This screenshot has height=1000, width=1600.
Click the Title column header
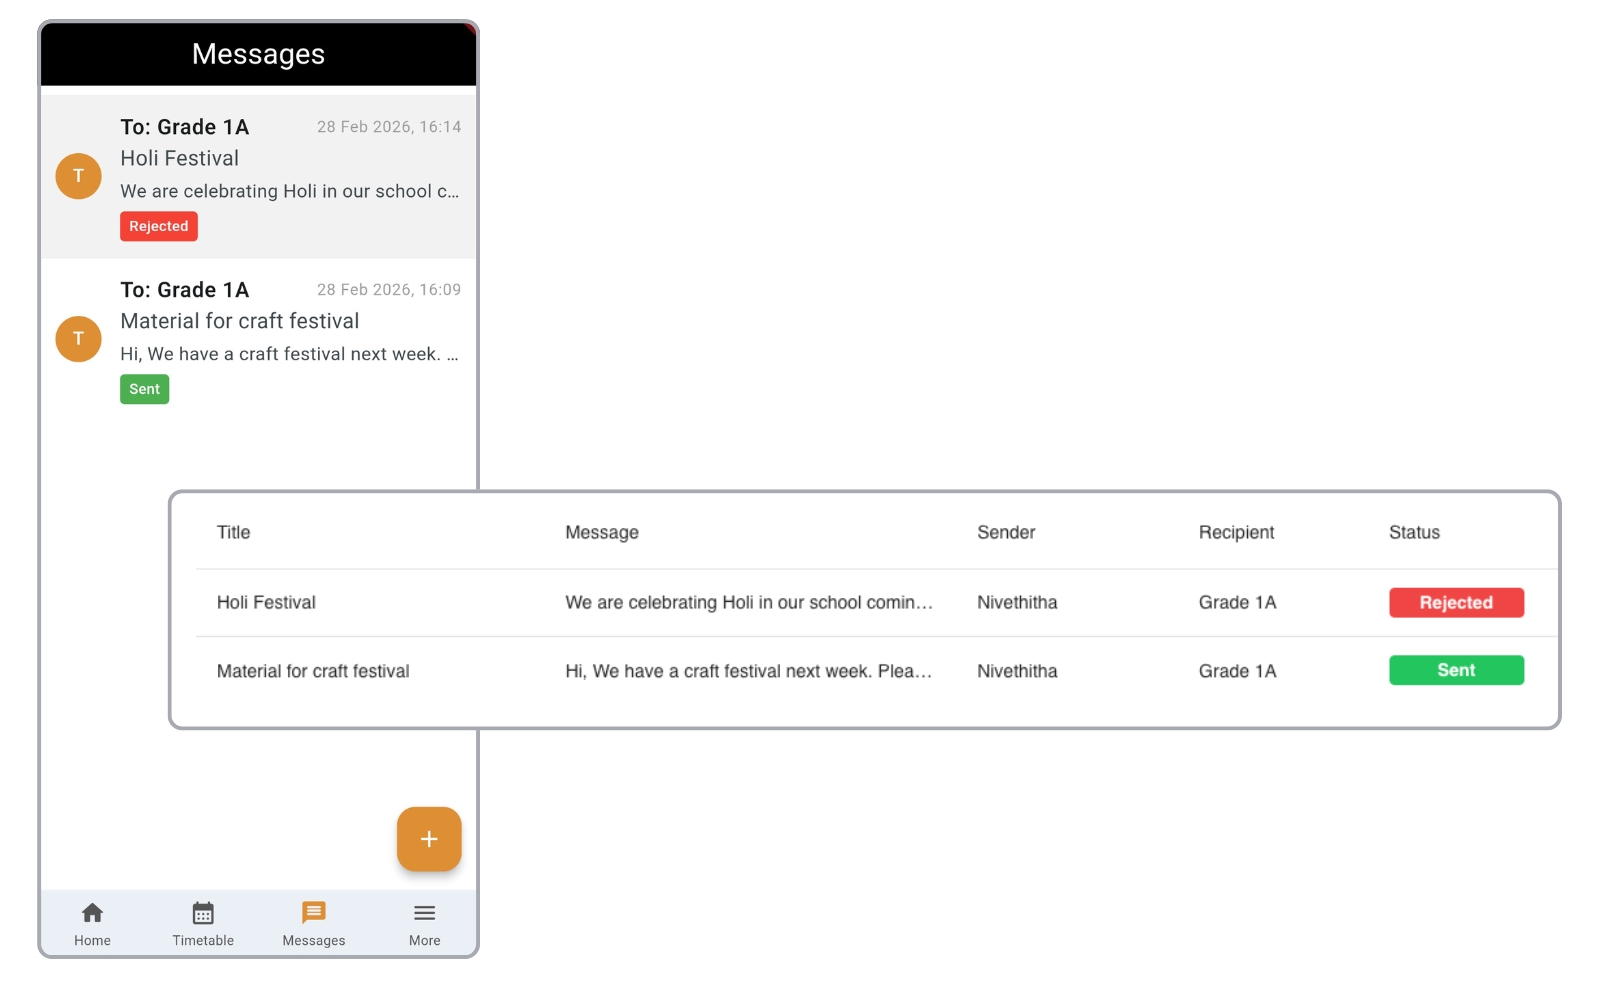click(x=233, y=532)
